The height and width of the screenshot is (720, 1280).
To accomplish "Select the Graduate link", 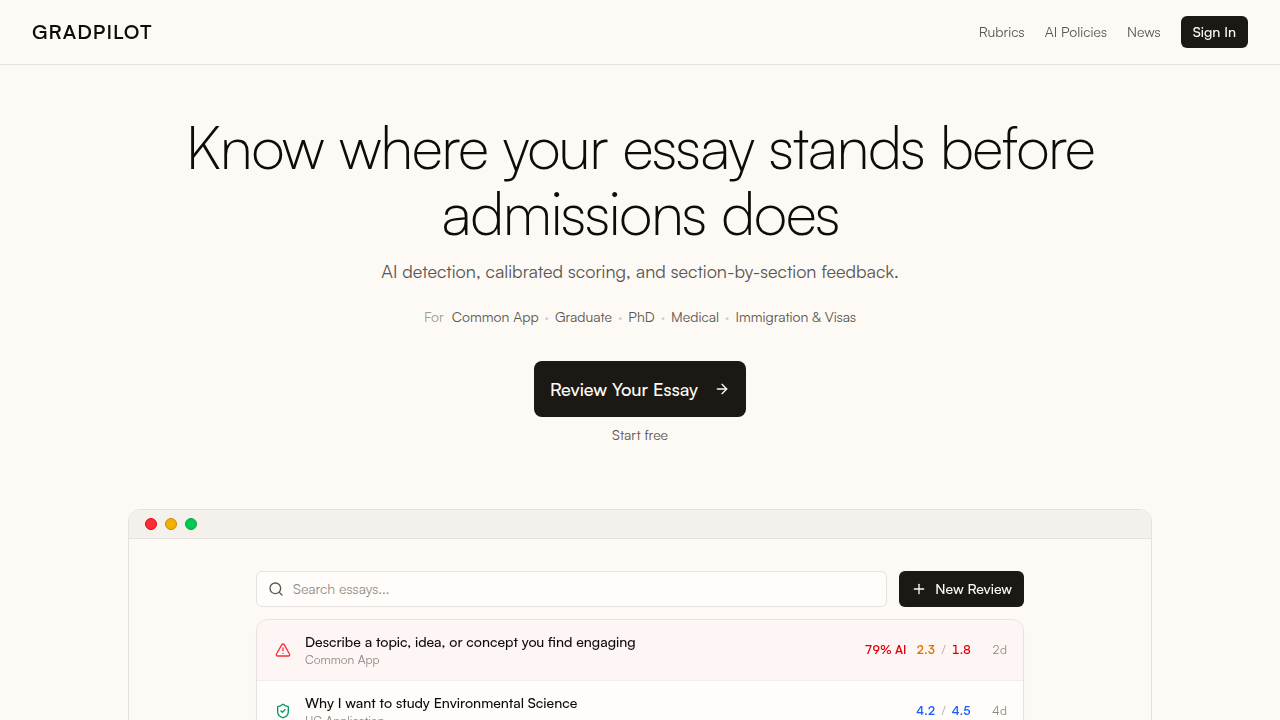I will (583, 317).
